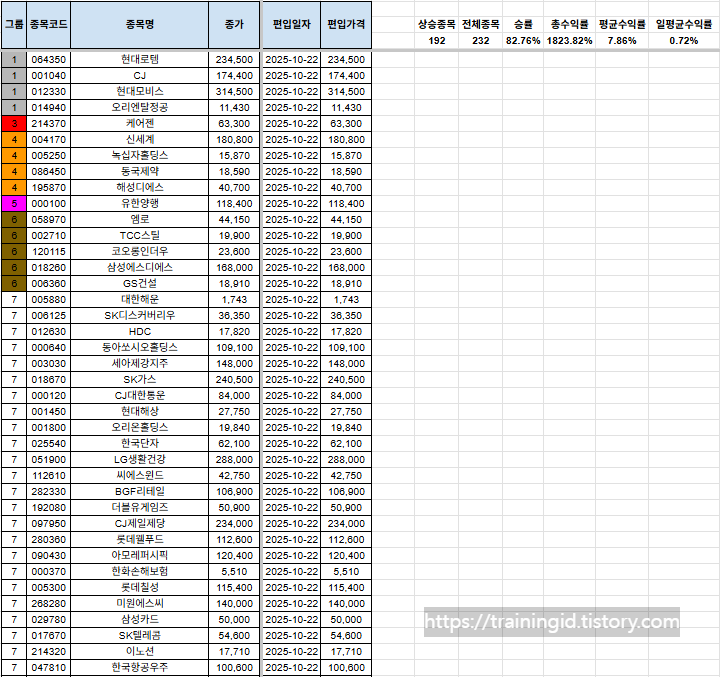
Task: Click the stock name 삼성에스디에스
Action: [x=140, y=268]
